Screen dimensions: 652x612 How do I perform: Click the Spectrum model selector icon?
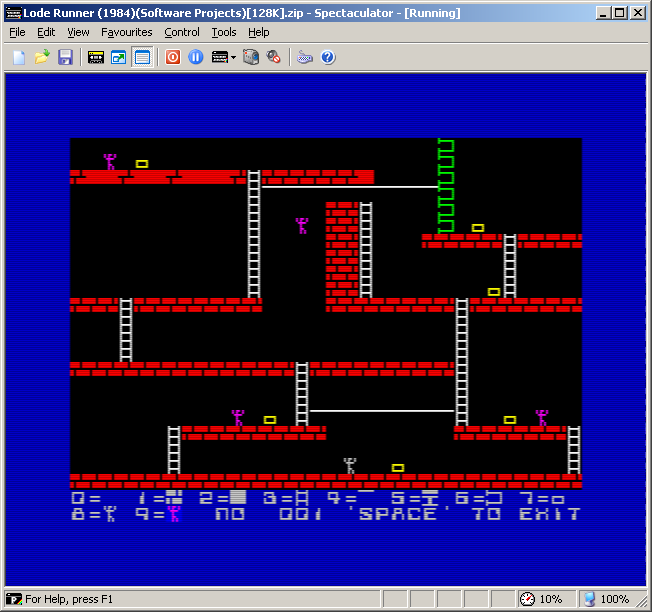(x=220, y=57)
